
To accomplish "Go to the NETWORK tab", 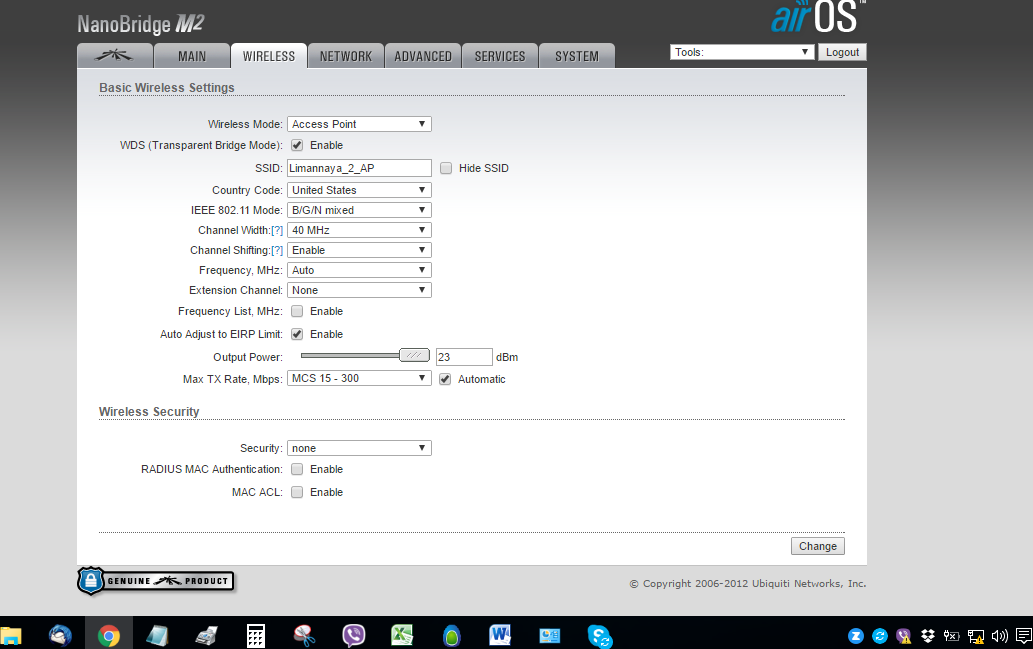I will pos(346,56).
